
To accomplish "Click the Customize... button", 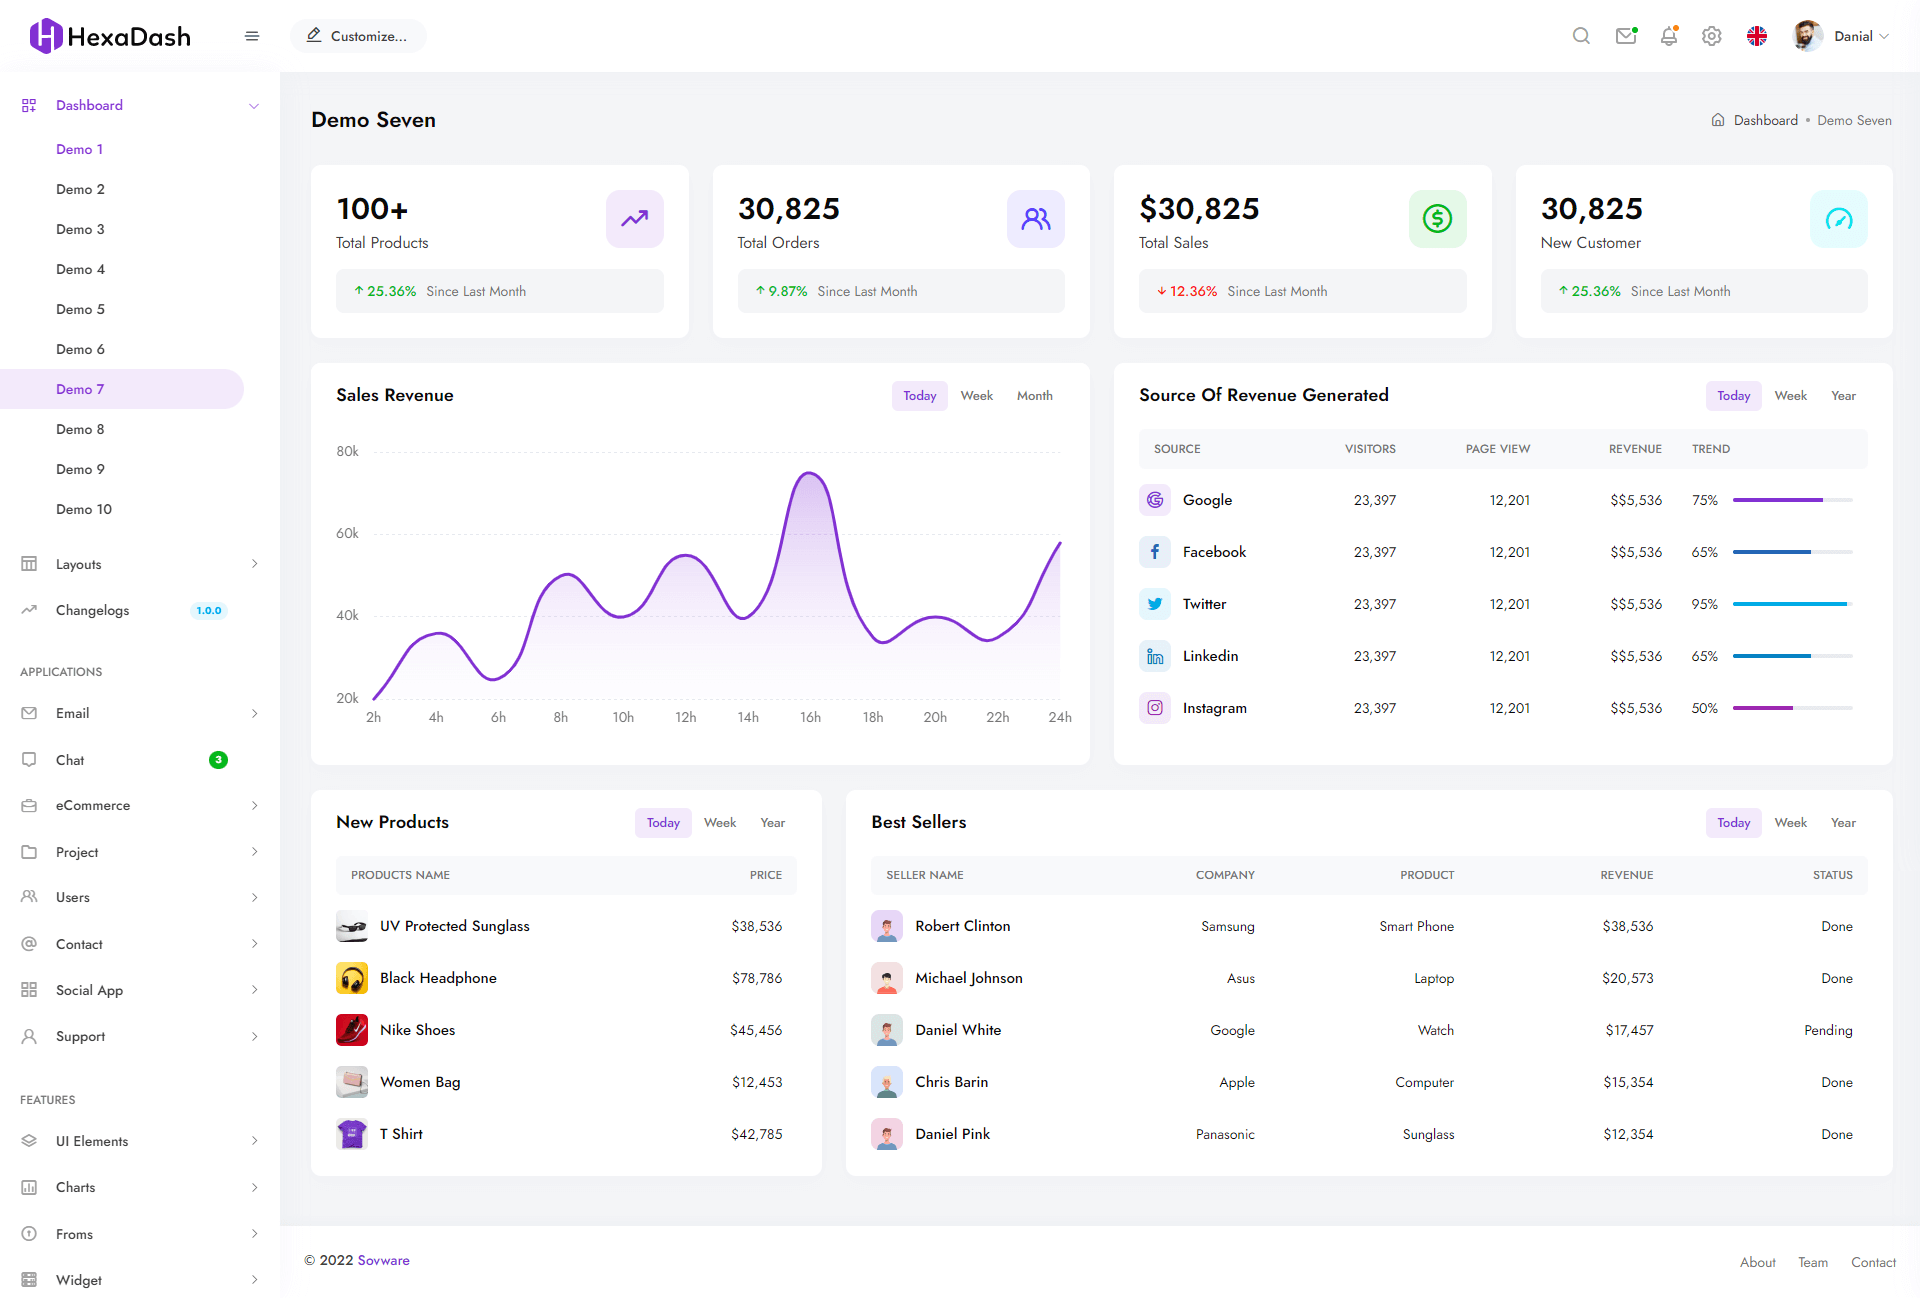I will (x=358, y=36).
